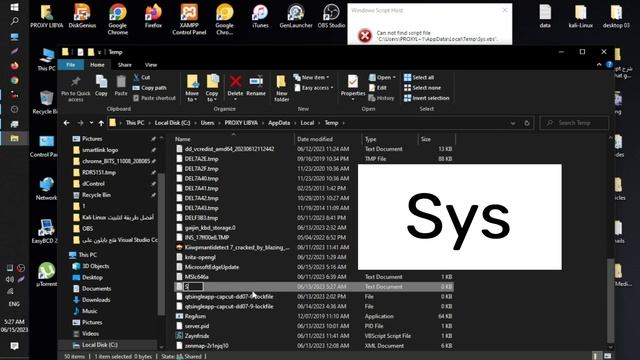
Task: Select Local Disk (C:) in sidebar
Action: click(100, 345)
